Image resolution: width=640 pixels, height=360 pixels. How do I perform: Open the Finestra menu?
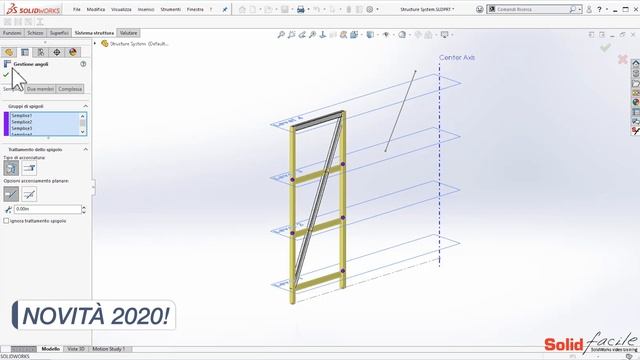[195, 9]
